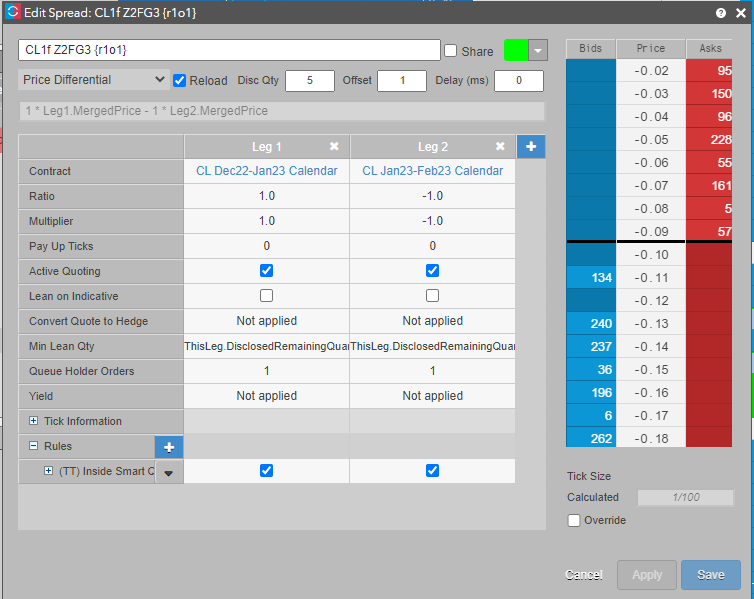This screenshot has width=754, height=599.
Task: Enable Lean on Indicative for Leg 2
Action: pos(432,296)
